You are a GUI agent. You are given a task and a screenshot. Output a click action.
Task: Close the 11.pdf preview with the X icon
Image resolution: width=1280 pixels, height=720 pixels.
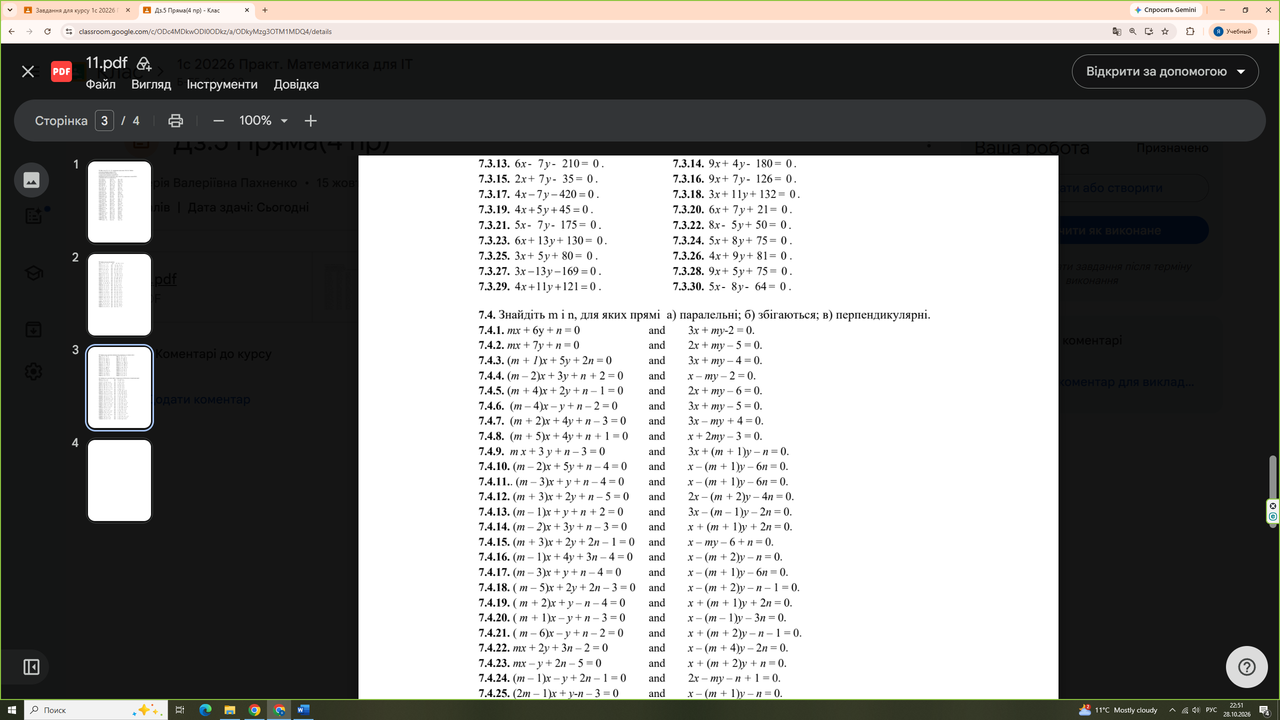(x=28, y=72)
